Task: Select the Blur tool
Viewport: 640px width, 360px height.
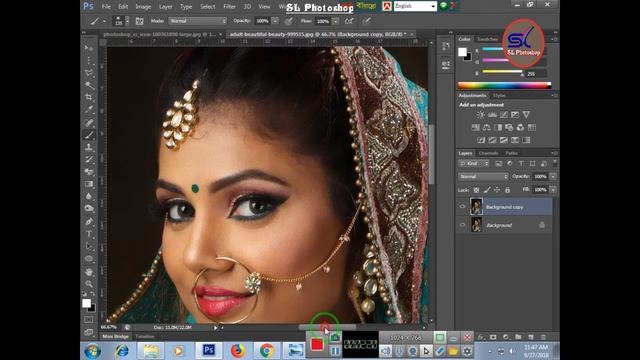Action: (89, 196)
